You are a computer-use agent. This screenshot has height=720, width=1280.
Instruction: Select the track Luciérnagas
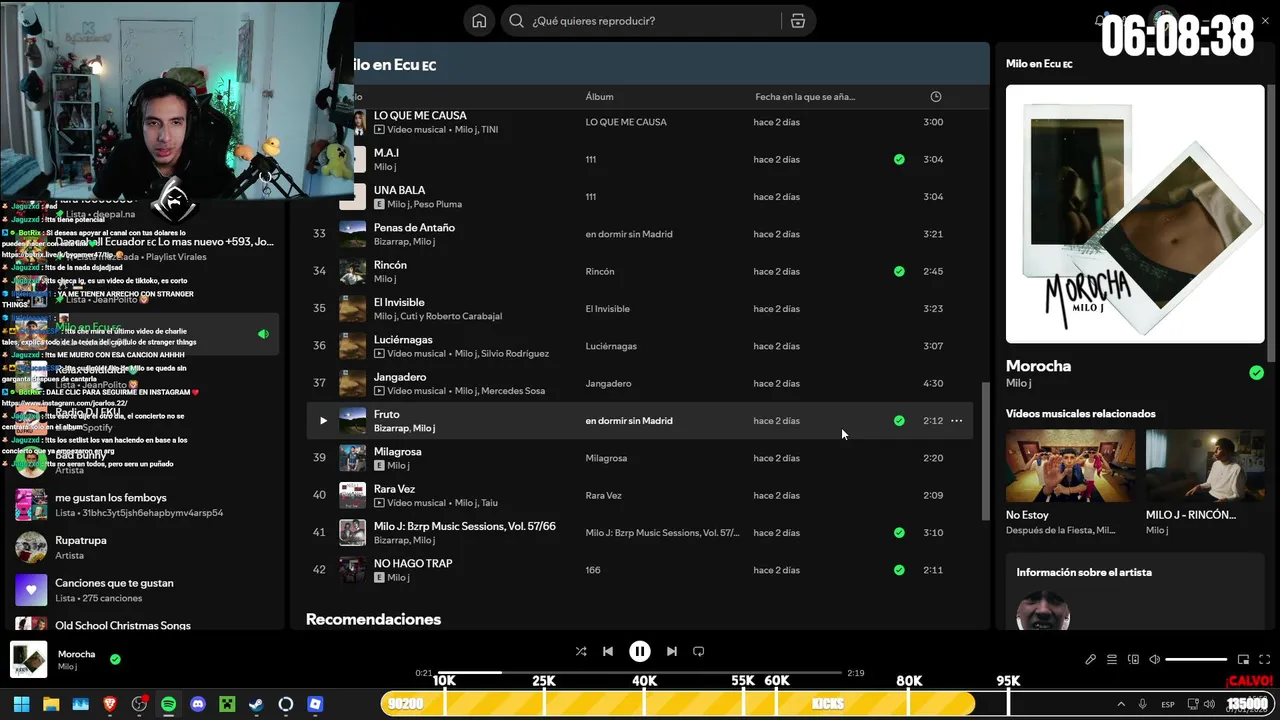click(639, 346)
